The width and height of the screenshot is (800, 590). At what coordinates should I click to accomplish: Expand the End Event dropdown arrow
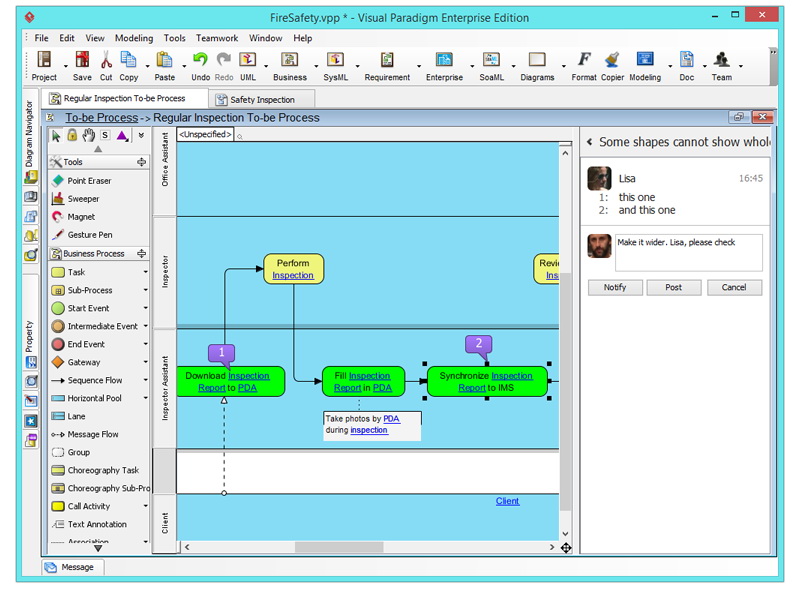coord(145,344)
